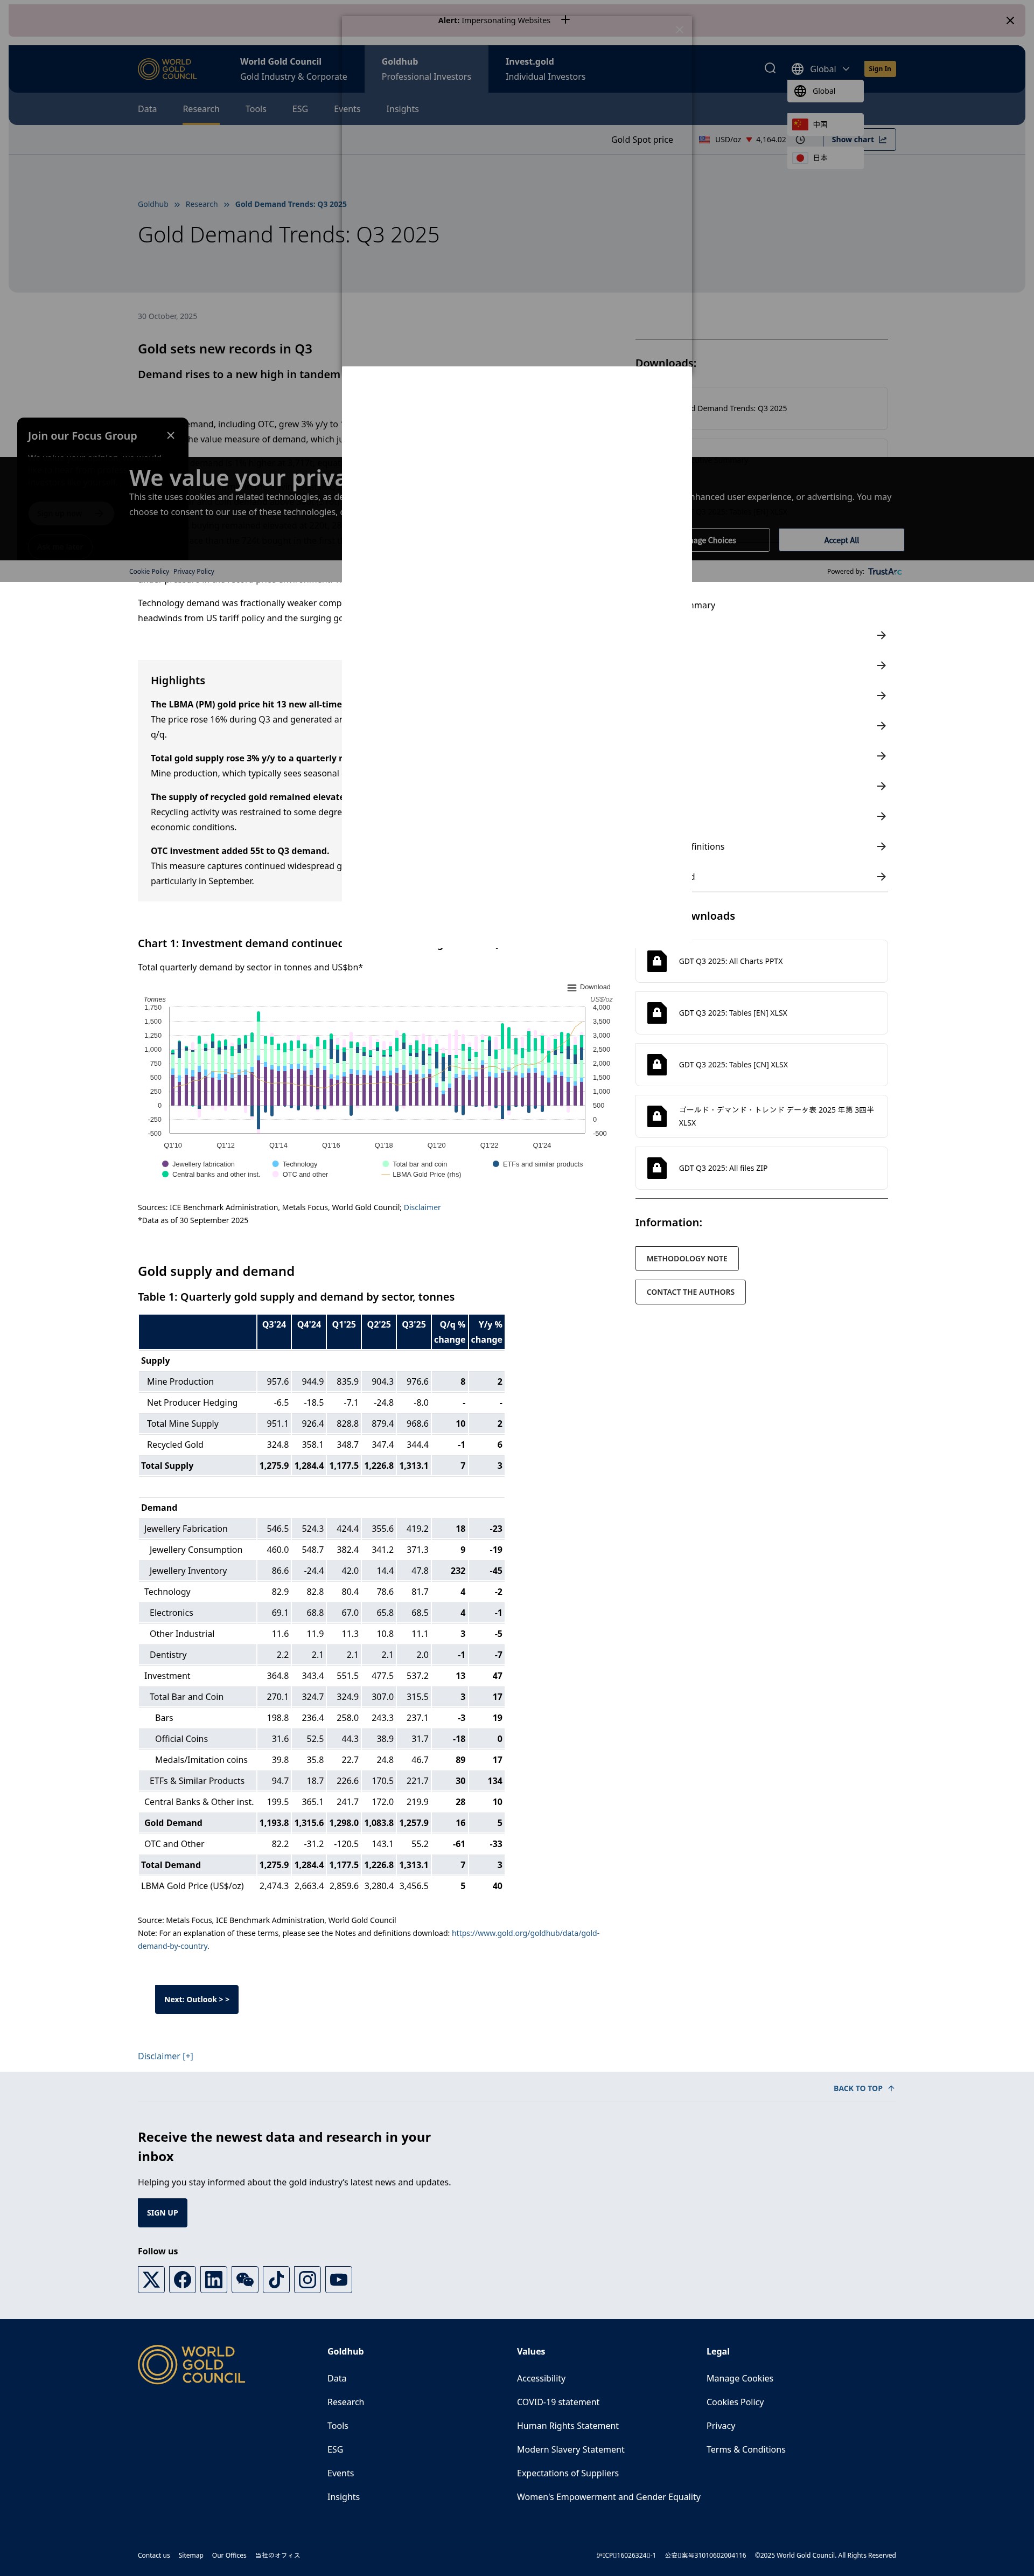Click lock icon for All Charts PPTX
1034x2576 pixels.
click(657, 961)
